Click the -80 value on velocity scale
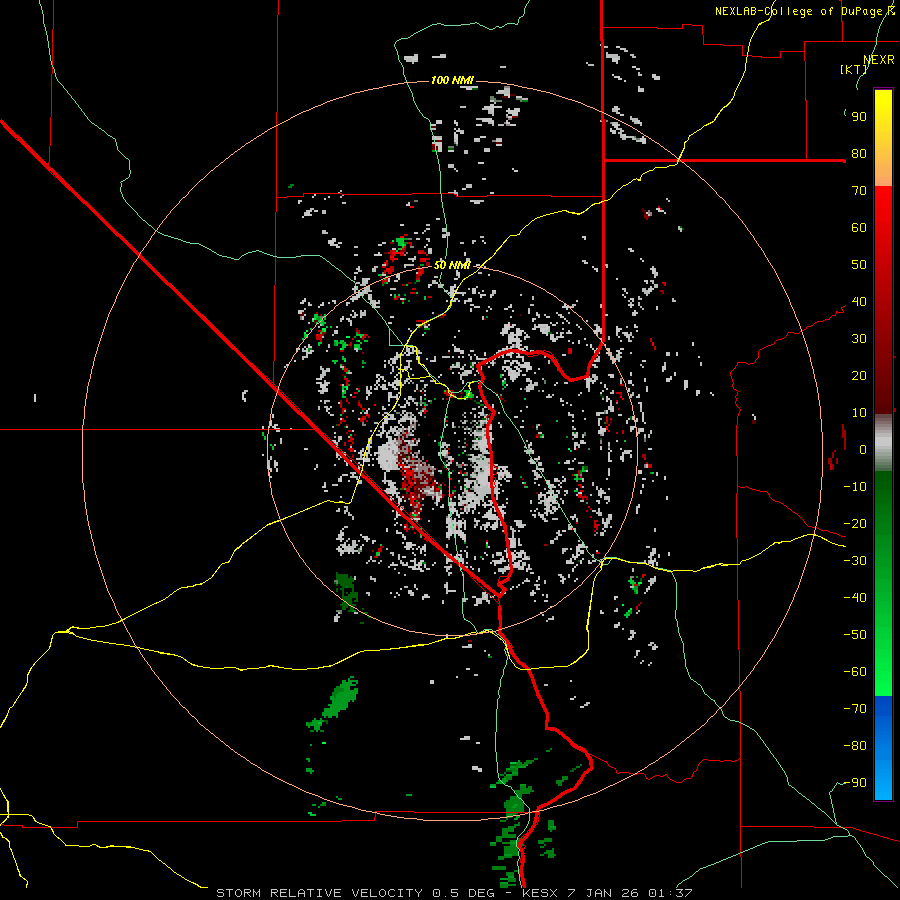 [x=855, y=746]
